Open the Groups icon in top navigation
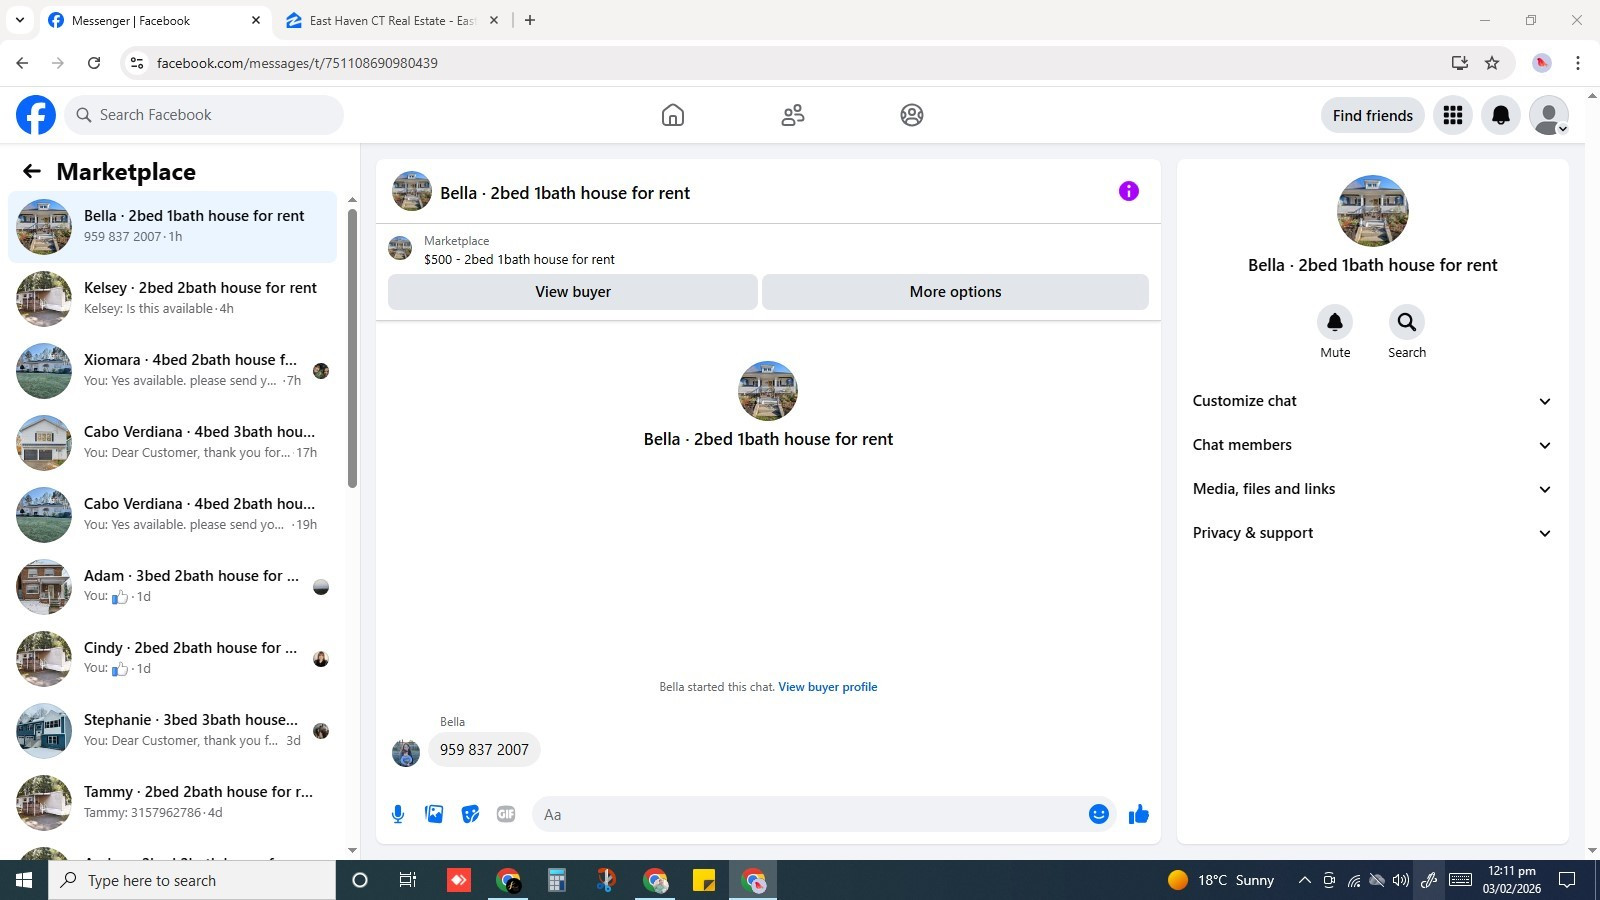 [x=912, y=115]
